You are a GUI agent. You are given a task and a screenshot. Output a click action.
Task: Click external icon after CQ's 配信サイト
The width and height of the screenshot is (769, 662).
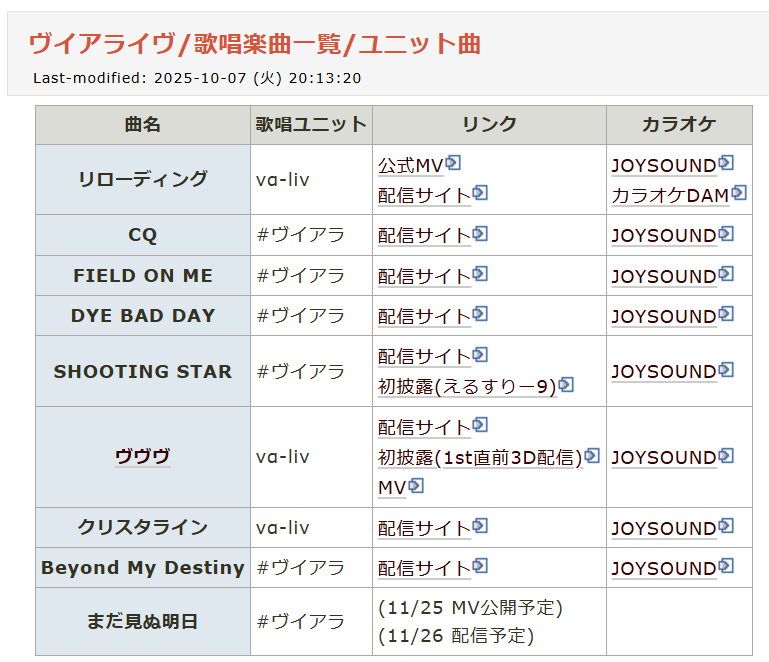tap(480, 234)
